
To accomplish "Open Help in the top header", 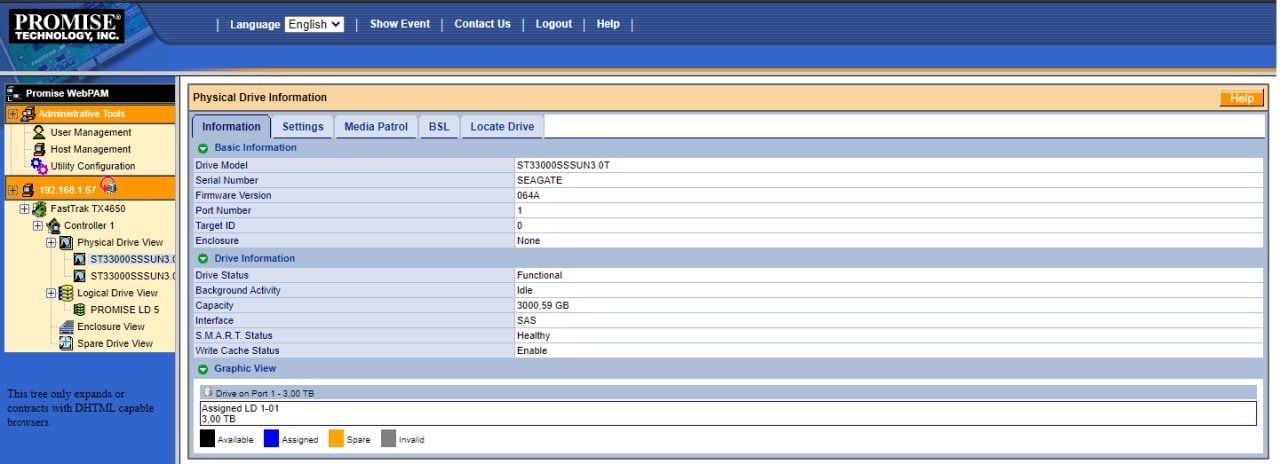I will pos(608,24).
